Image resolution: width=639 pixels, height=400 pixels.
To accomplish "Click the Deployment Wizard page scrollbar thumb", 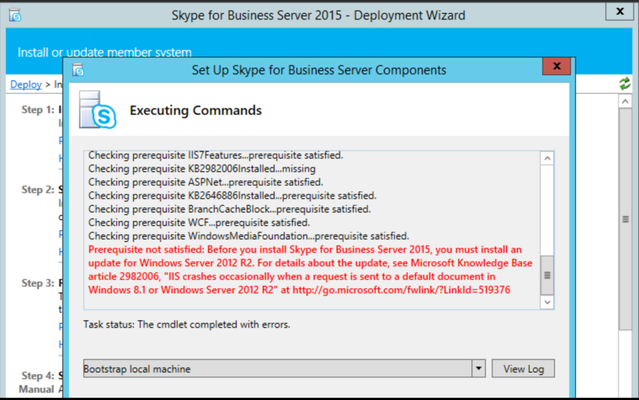I will pos(625,219).
